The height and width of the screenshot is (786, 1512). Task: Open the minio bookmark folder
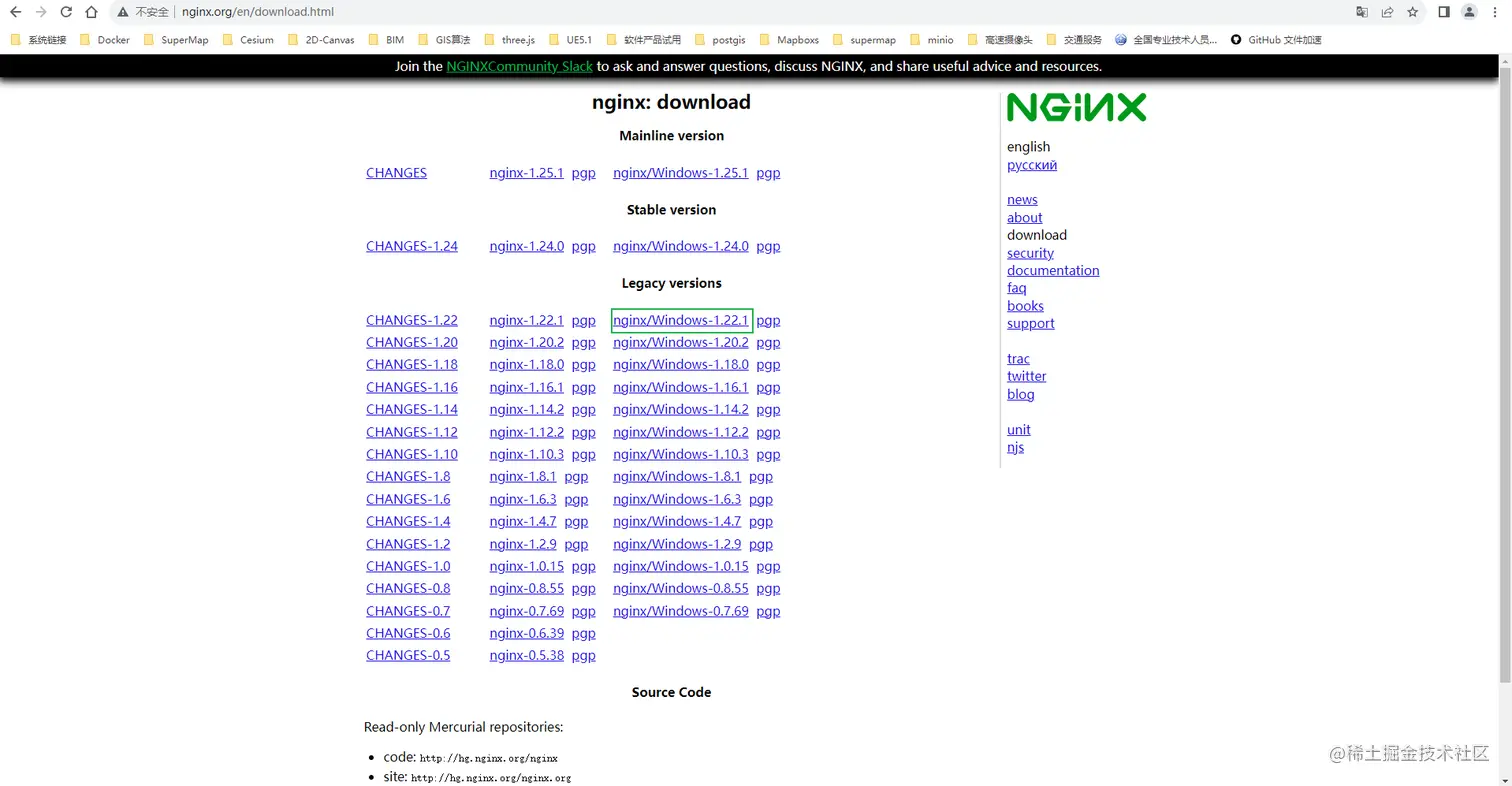click(931, 40)
